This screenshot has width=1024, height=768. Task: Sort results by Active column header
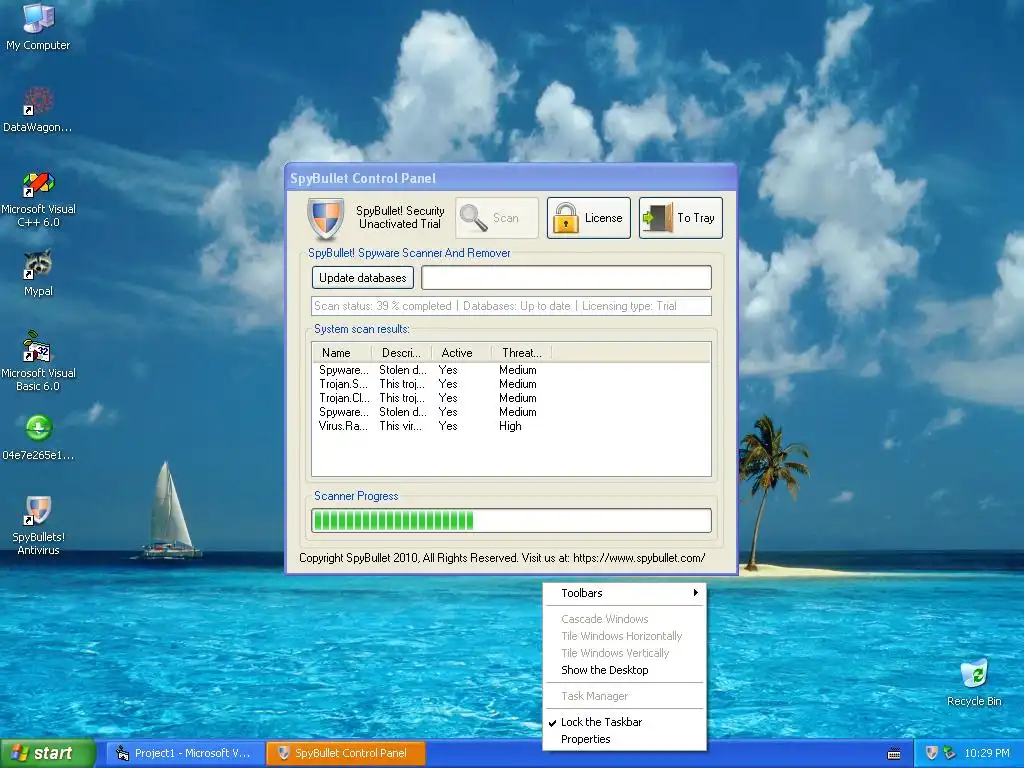coord(462,353)
